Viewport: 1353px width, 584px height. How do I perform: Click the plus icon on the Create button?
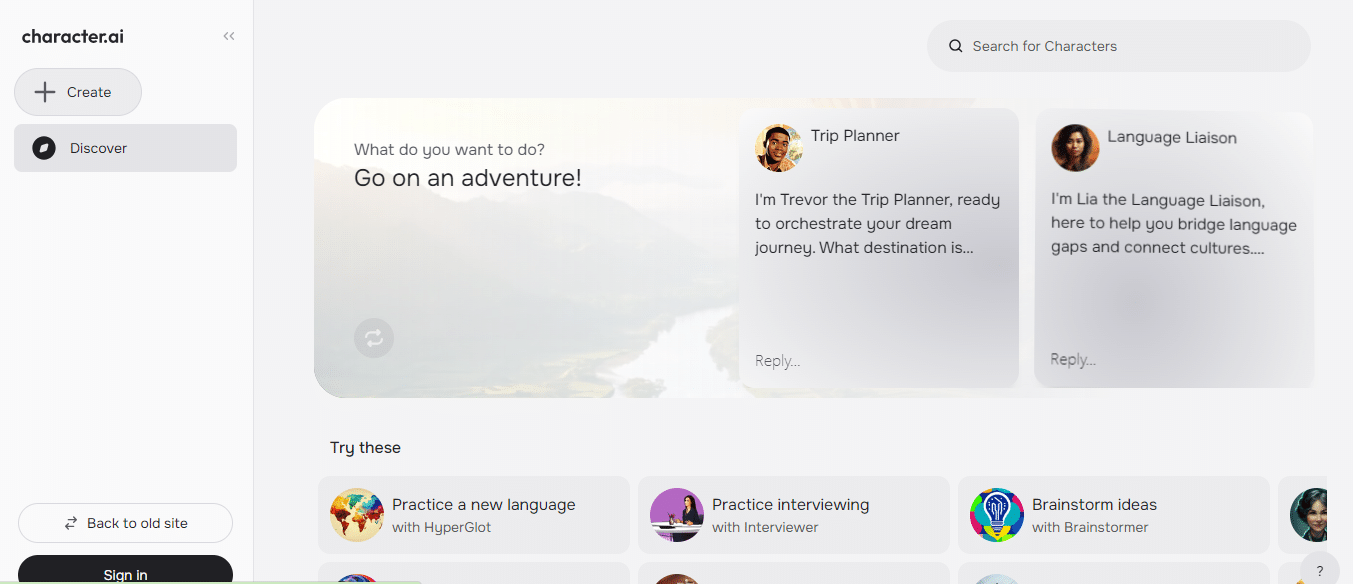click(45, 92)
